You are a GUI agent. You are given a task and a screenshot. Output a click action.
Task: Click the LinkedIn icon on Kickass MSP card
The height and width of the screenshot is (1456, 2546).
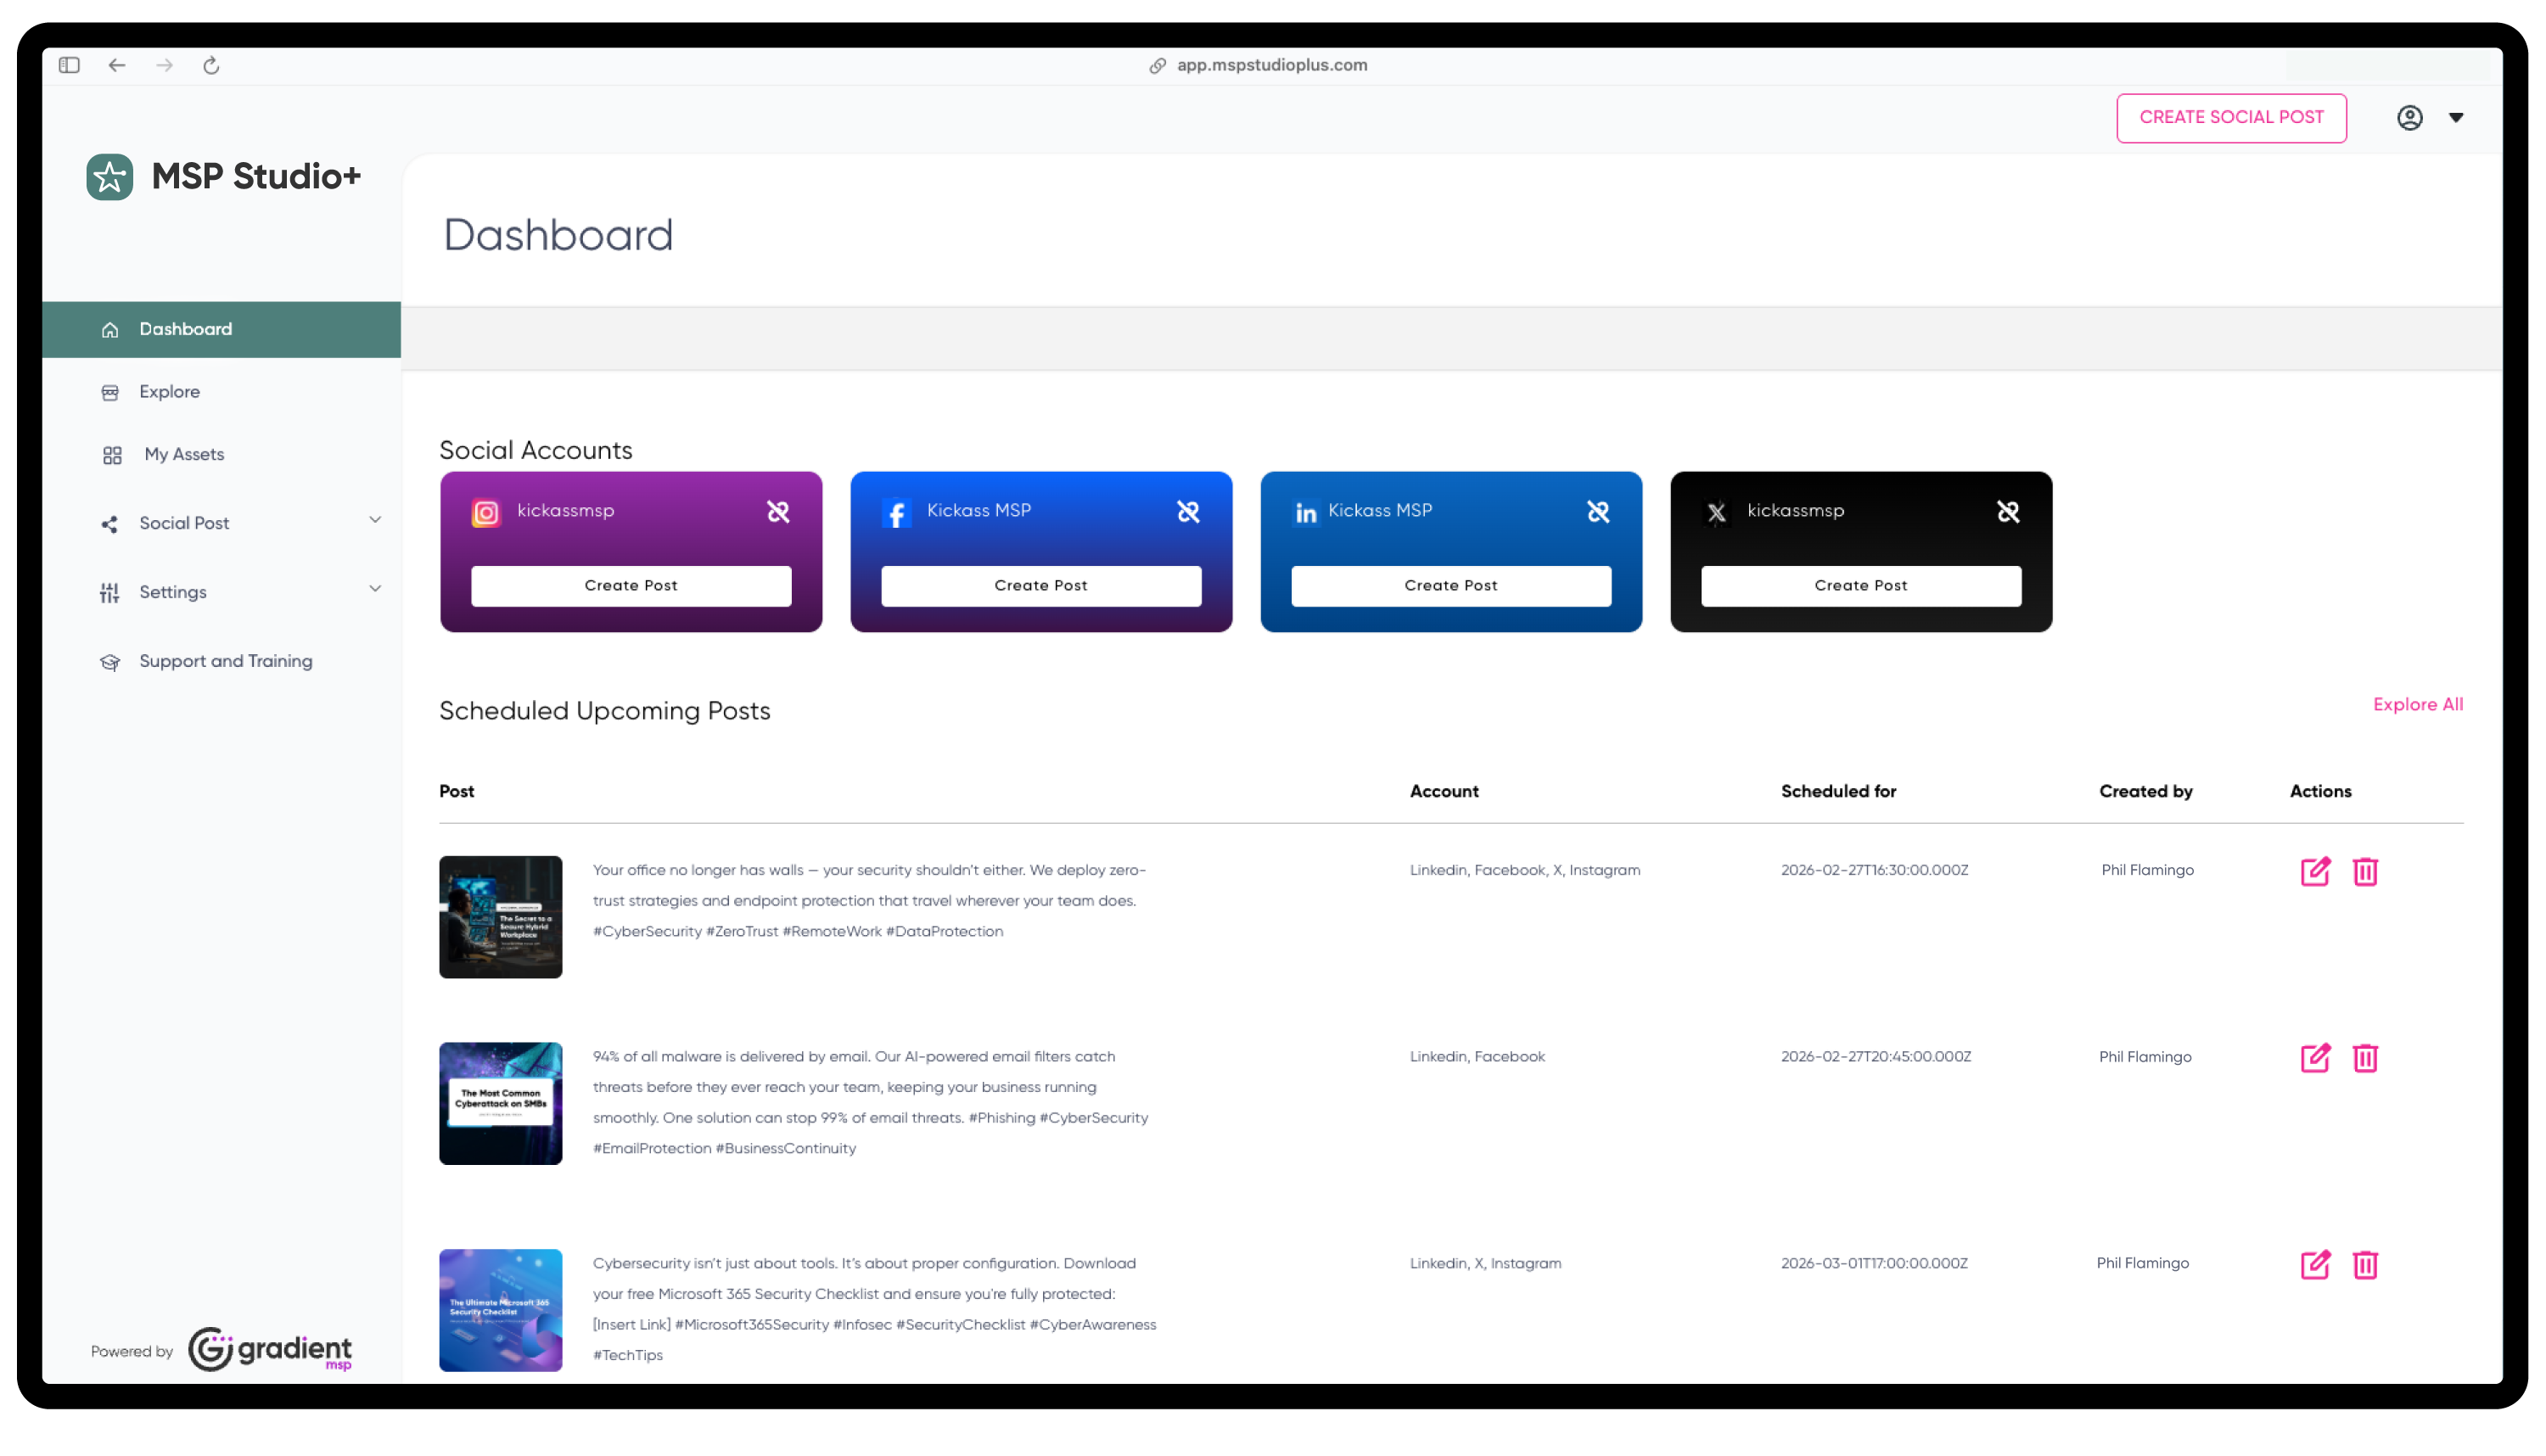[1306, 511]
